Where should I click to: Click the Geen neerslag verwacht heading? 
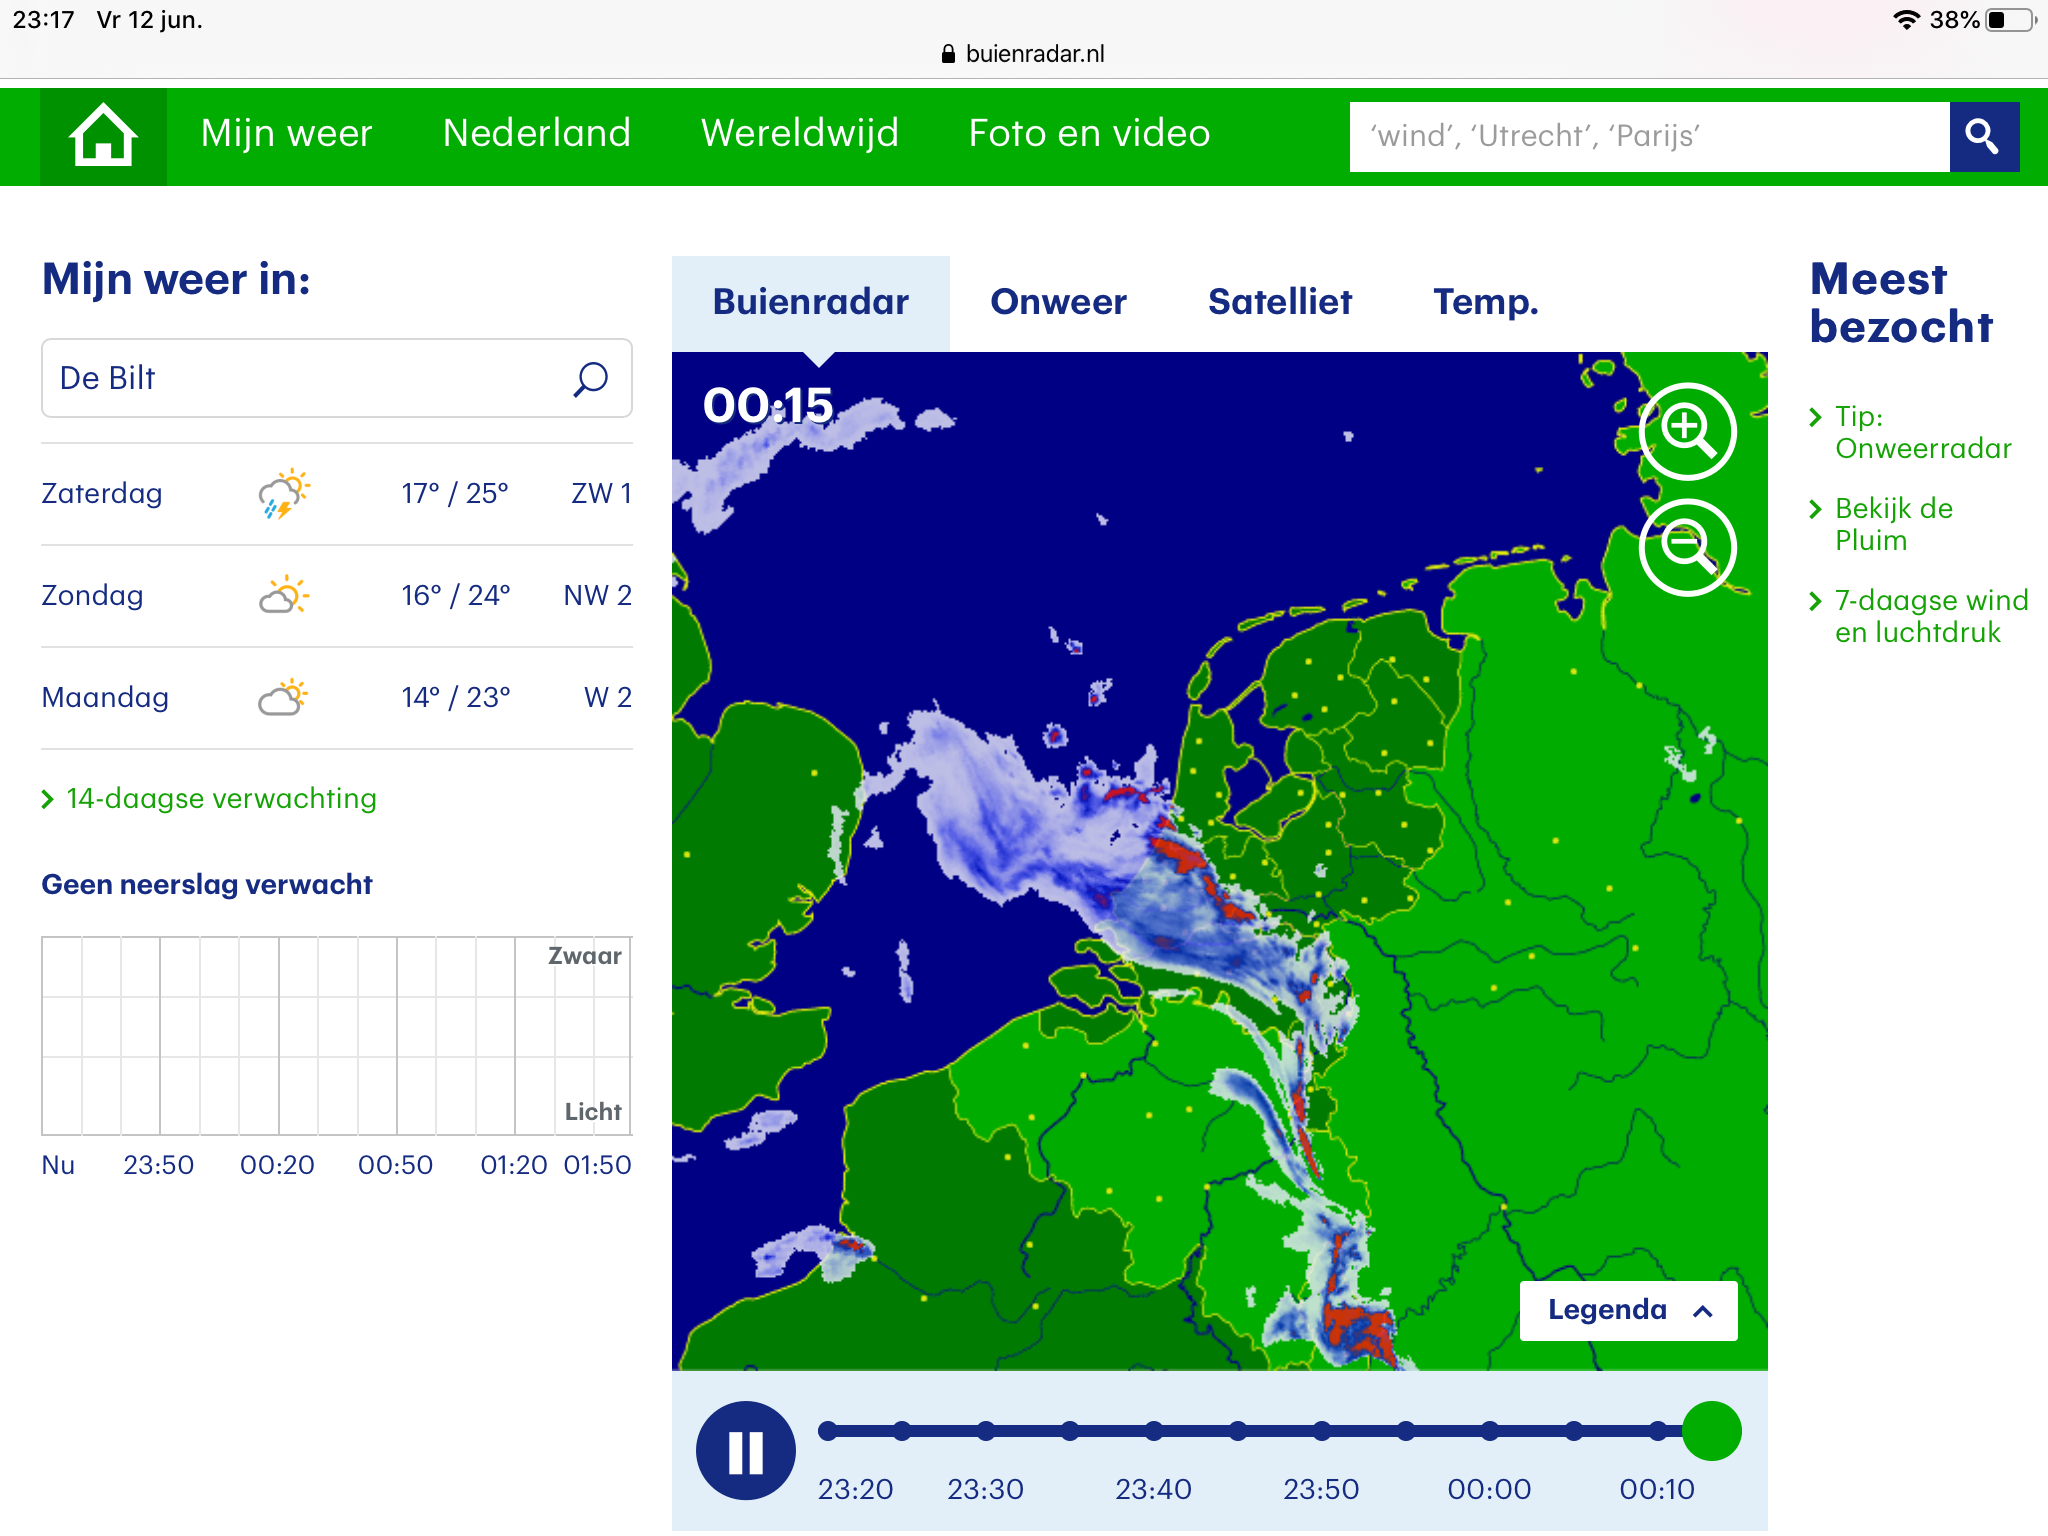[x=207, y=885]
